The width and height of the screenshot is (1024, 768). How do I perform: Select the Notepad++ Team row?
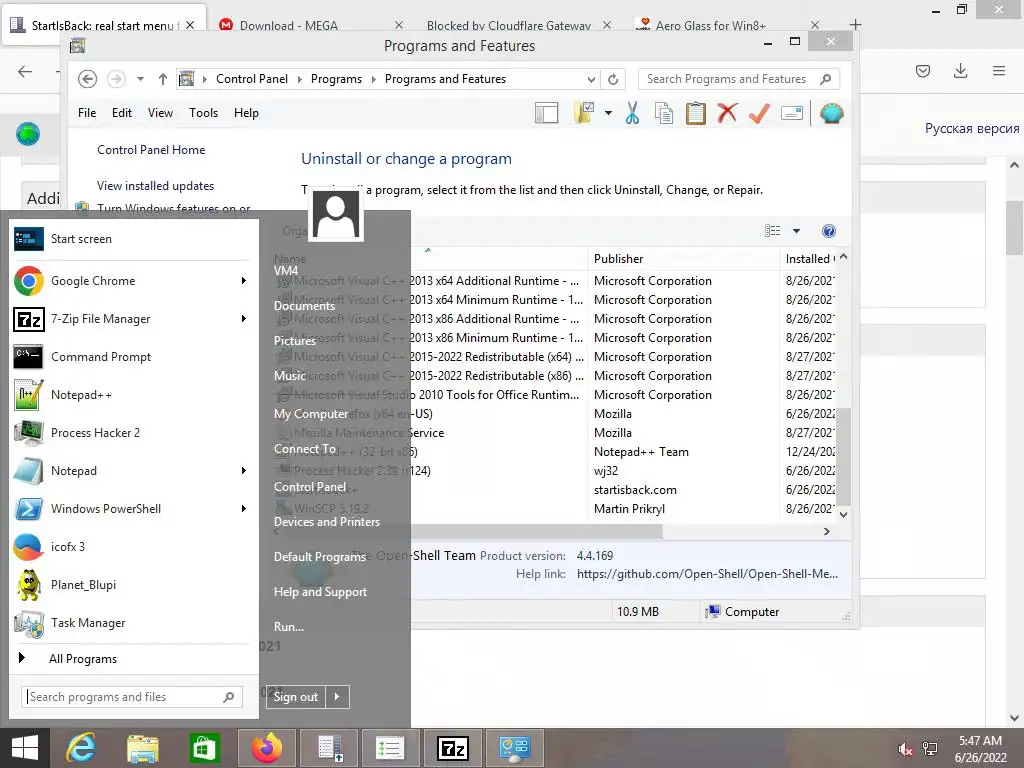pos(641,452)
